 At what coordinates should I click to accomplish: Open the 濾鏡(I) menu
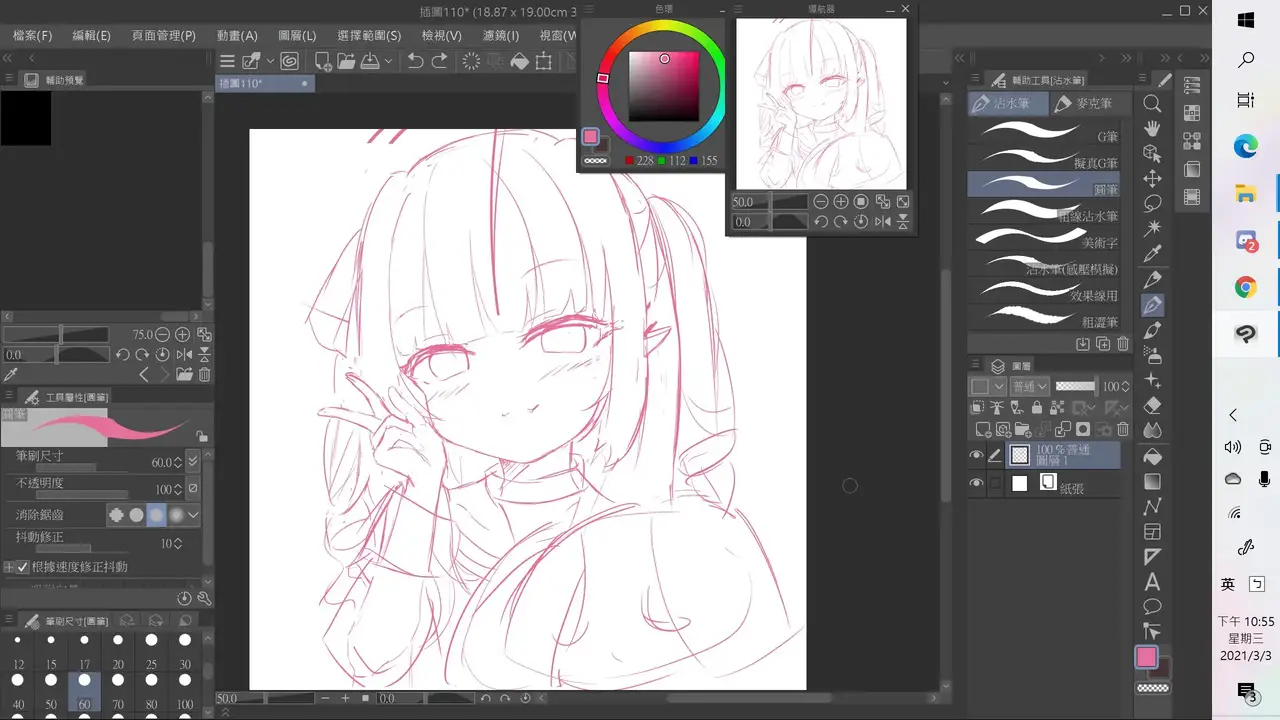(501, 35)
